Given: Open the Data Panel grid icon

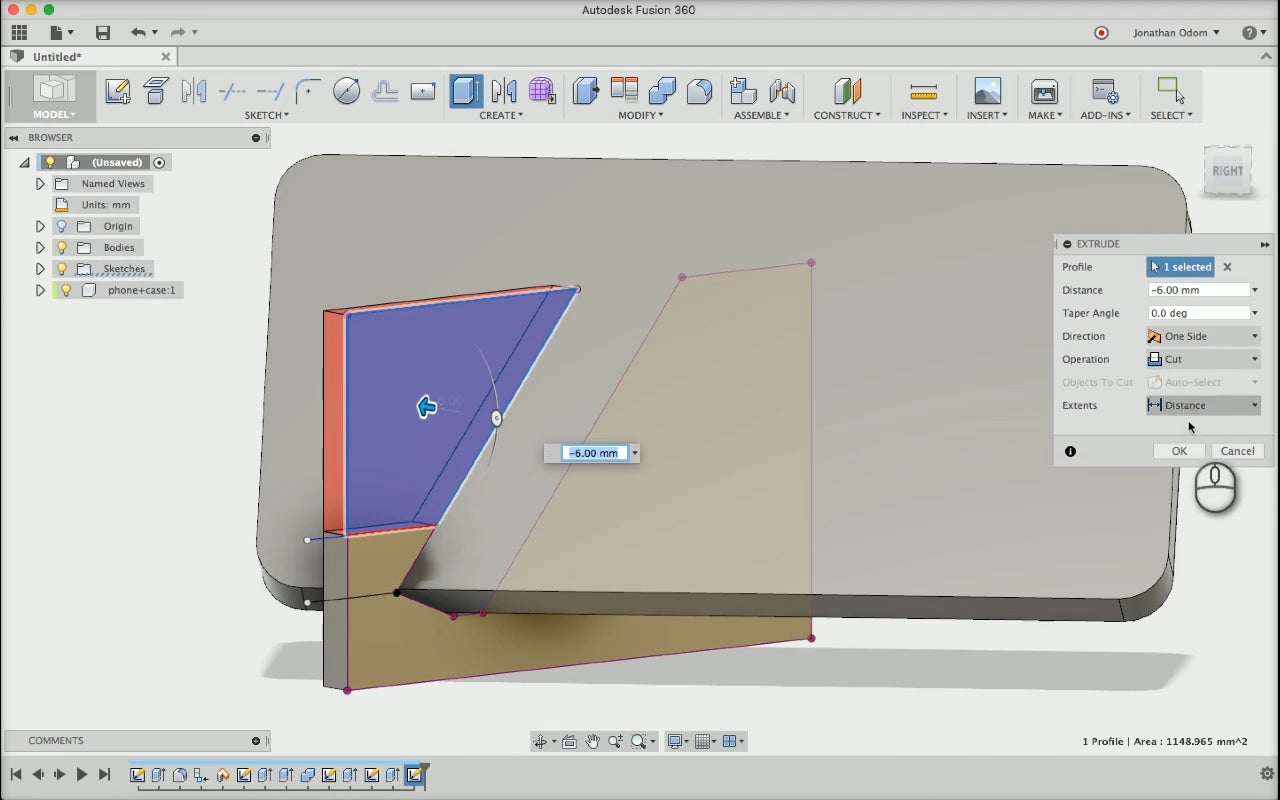Looking at the screenshot, I should coord(18,33).
